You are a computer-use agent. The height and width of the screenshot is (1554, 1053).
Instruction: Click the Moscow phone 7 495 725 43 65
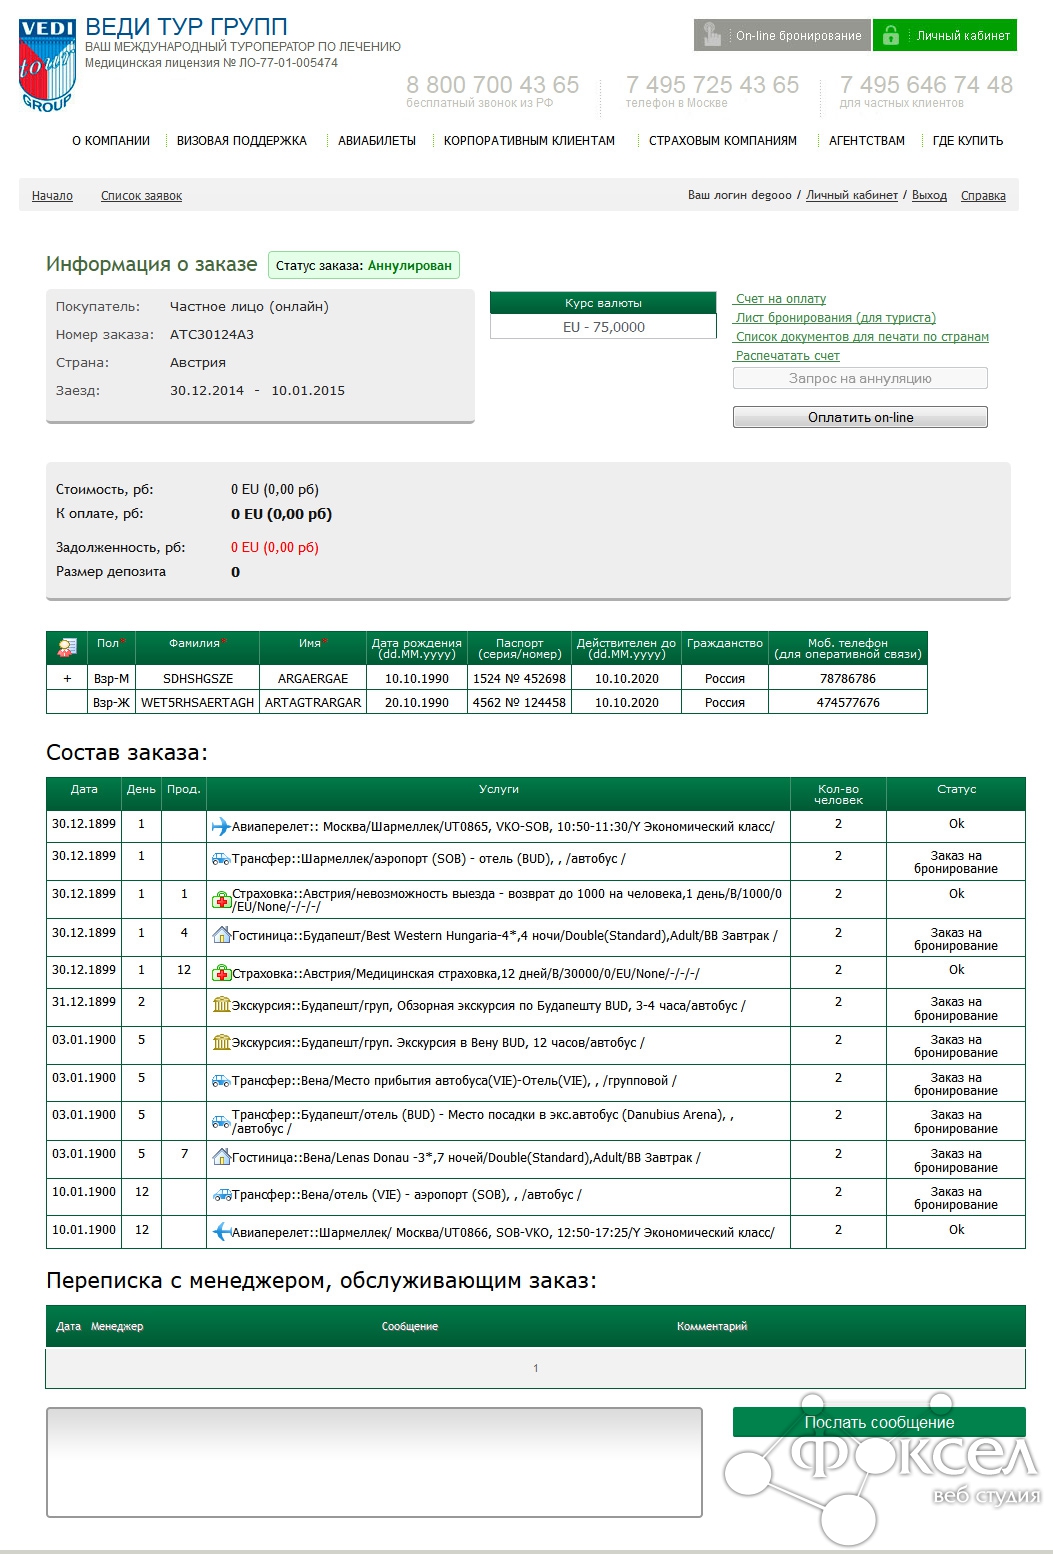pos(713,85)
